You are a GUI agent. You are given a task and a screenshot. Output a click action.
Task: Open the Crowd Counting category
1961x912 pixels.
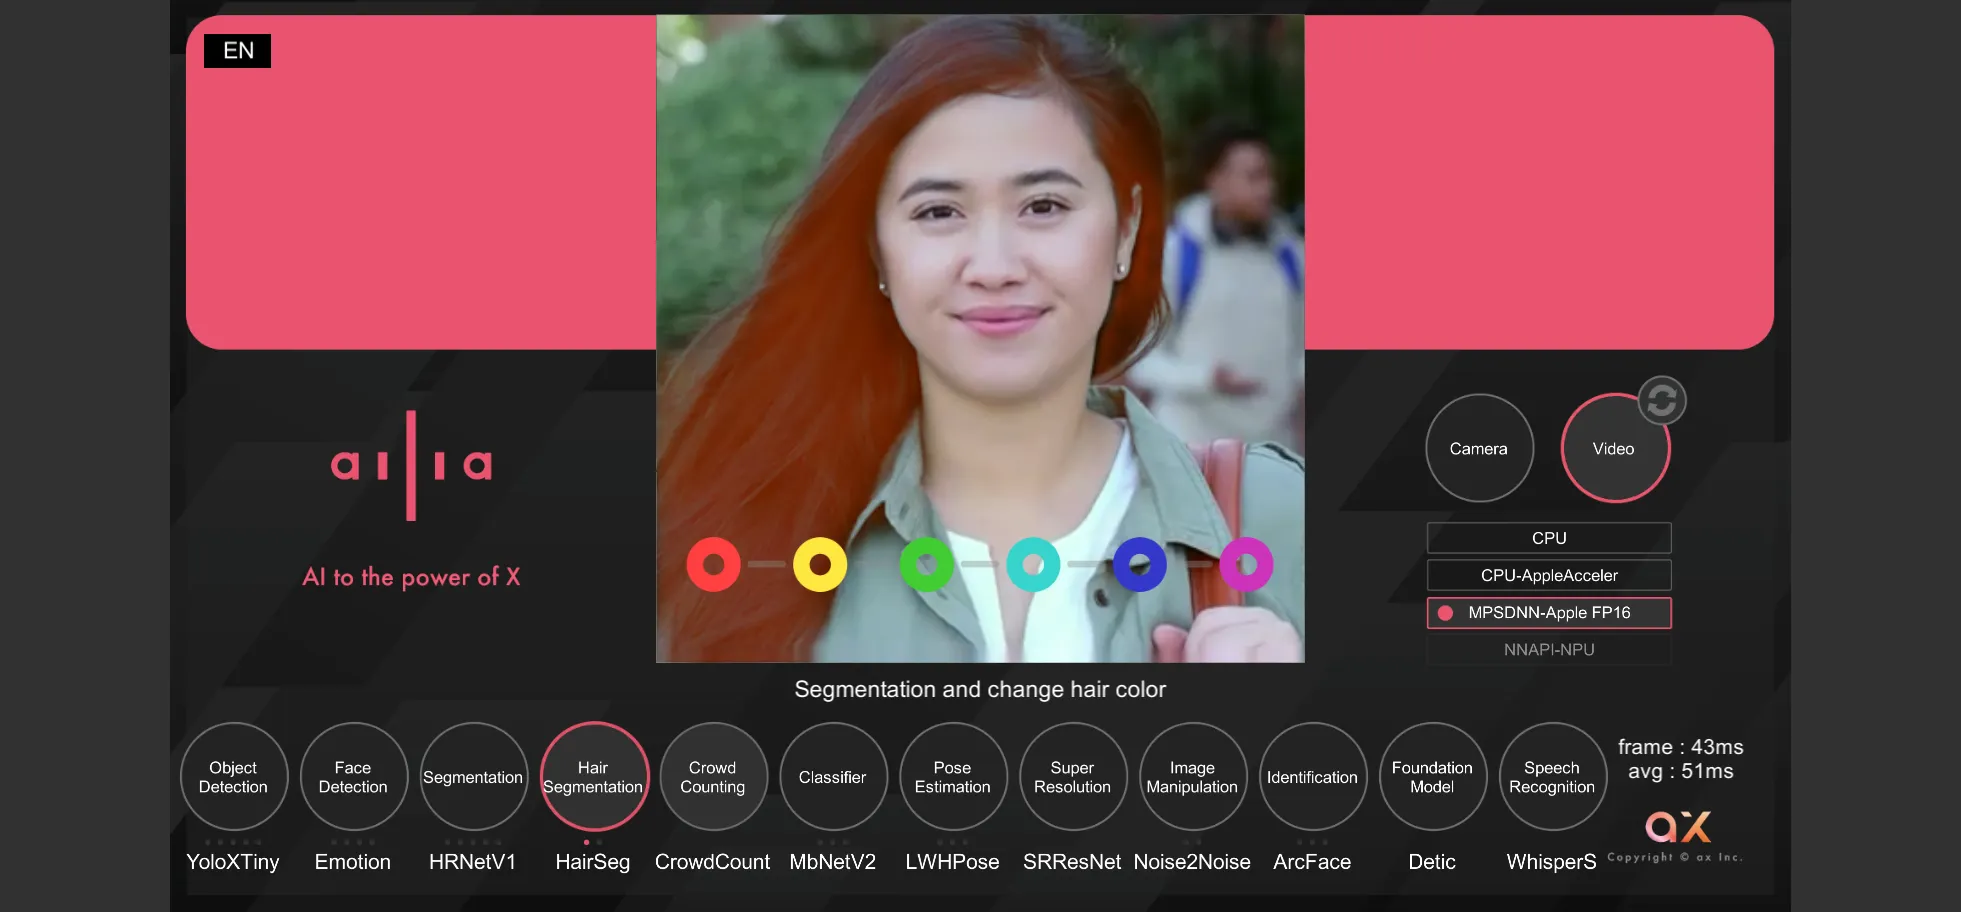pyautogui.click(x=713, y=777)
